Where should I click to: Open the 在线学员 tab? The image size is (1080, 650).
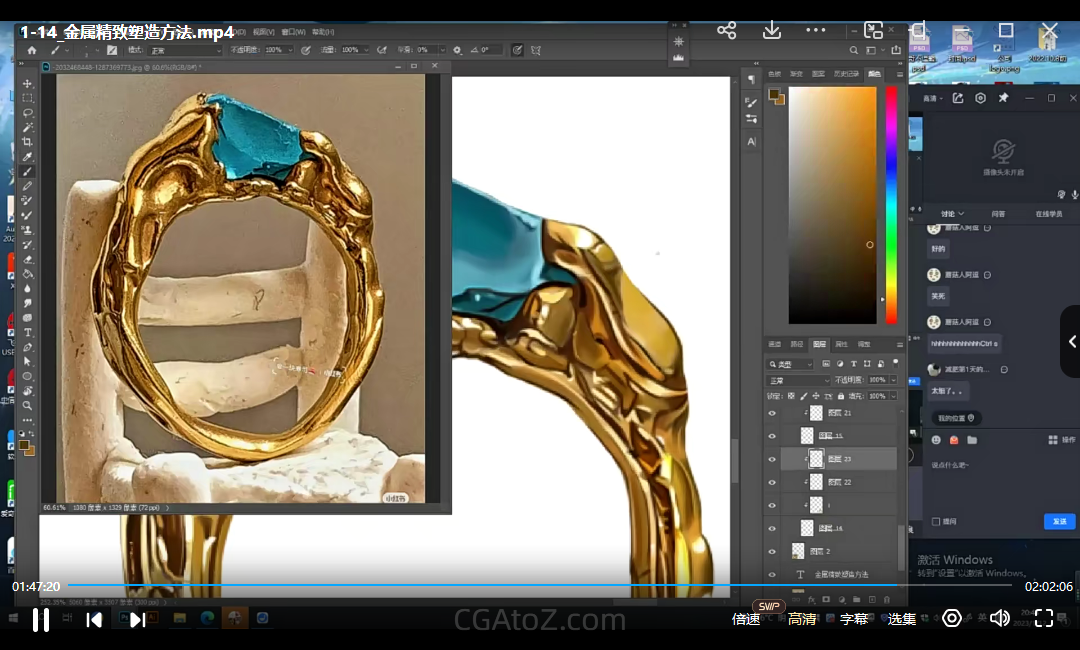(1048, 214)
